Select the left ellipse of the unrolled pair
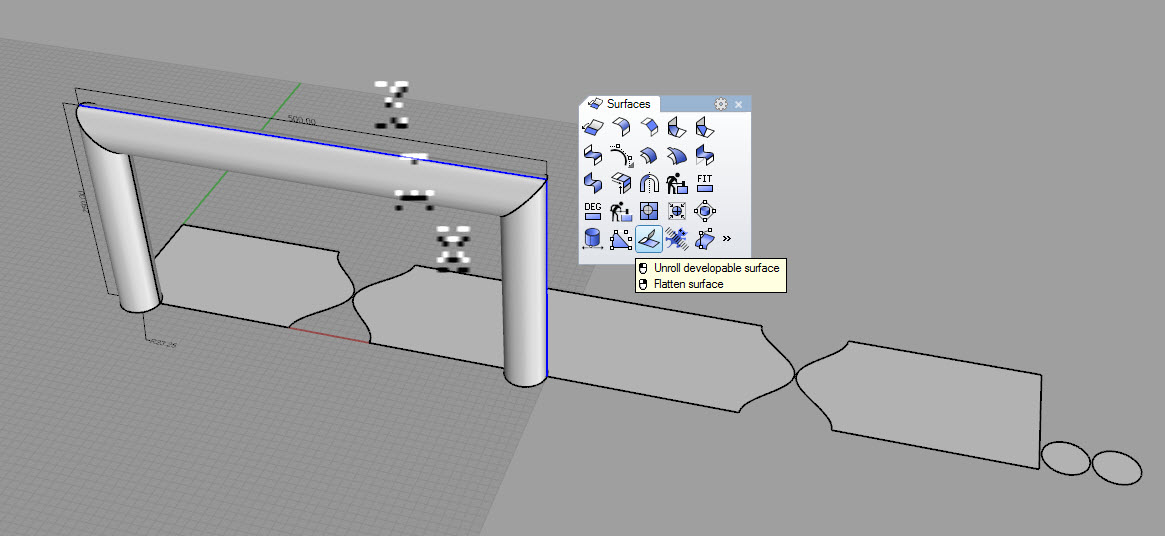The image size is (1165, 536). 1065,457
